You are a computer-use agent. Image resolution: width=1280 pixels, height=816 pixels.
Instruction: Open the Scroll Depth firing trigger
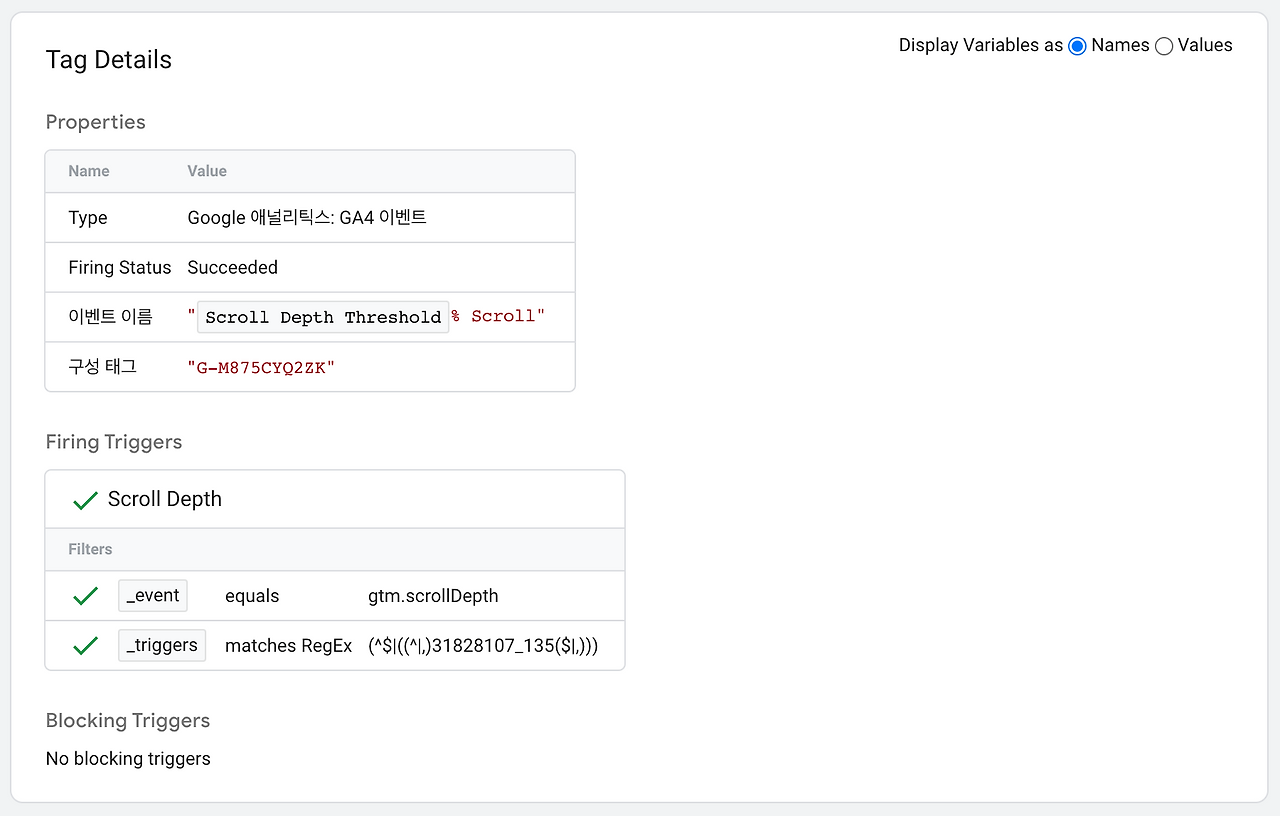click(165, 499)
